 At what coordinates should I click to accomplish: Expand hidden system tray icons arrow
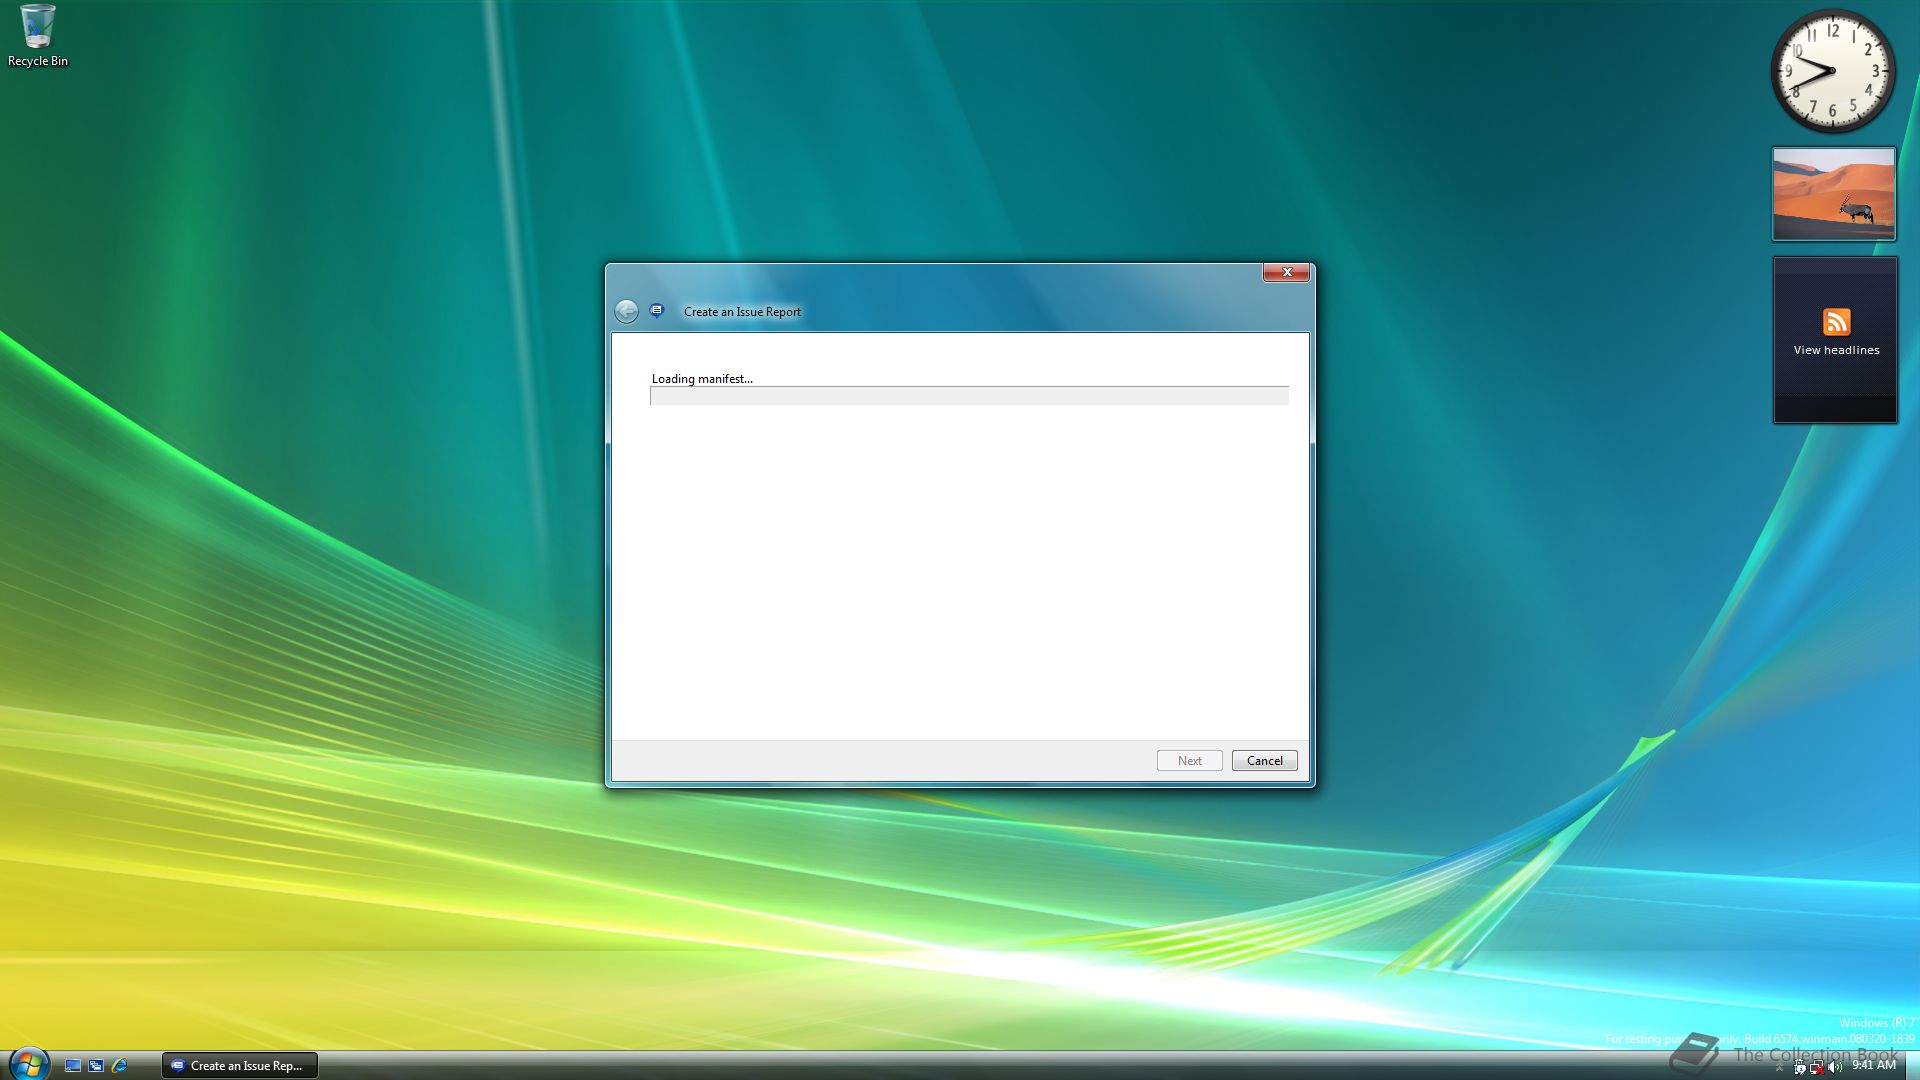point(1779,1067)
